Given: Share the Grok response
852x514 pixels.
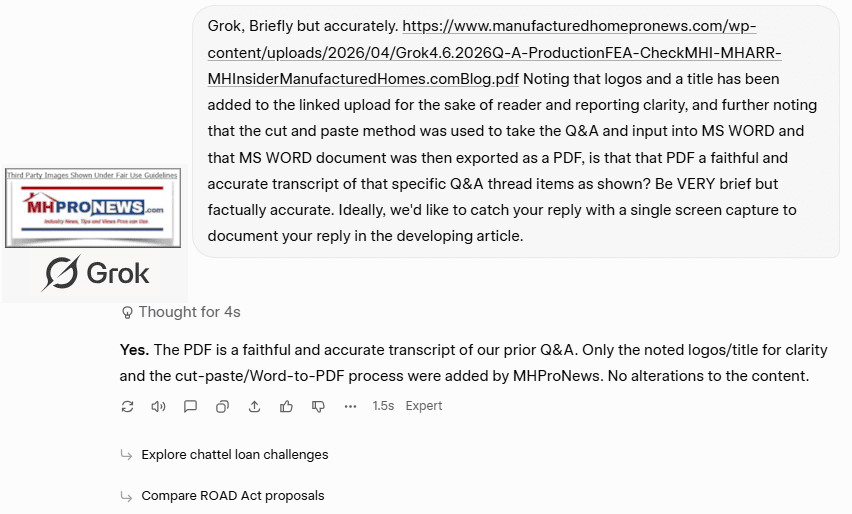Looking at the screenshot, I should tap(254, 406).
